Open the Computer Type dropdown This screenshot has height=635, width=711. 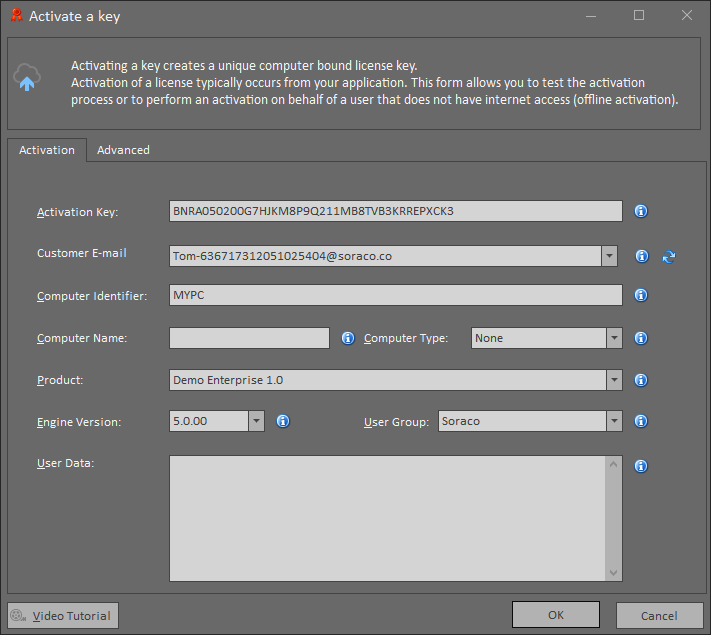coord(614,338)
